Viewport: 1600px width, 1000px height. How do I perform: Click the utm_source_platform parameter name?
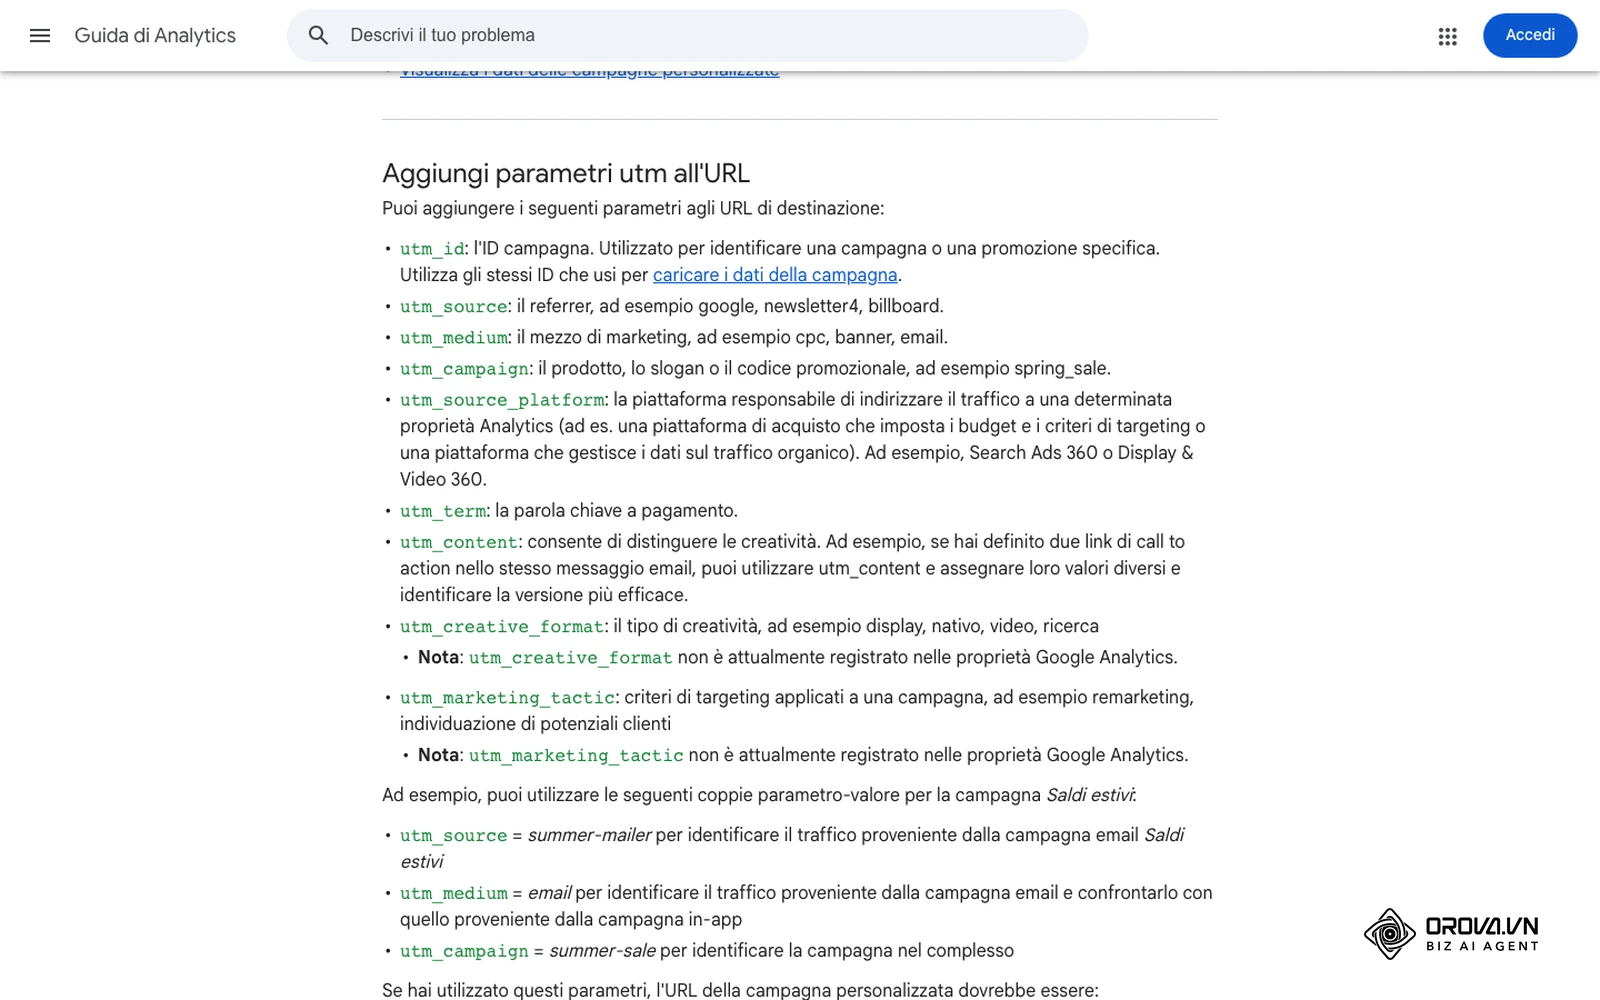coord(502,400)
